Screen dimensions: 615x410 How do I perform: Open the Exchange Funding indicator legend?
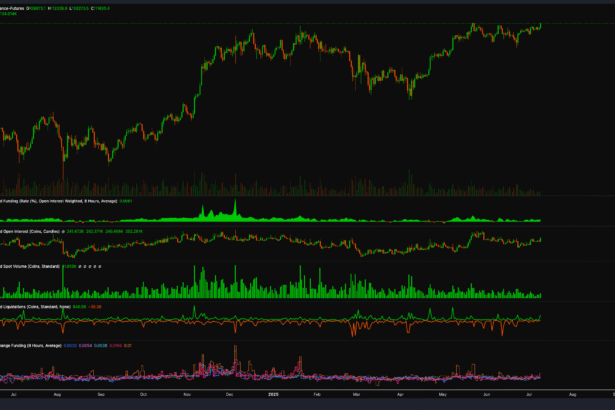point(30,345)
